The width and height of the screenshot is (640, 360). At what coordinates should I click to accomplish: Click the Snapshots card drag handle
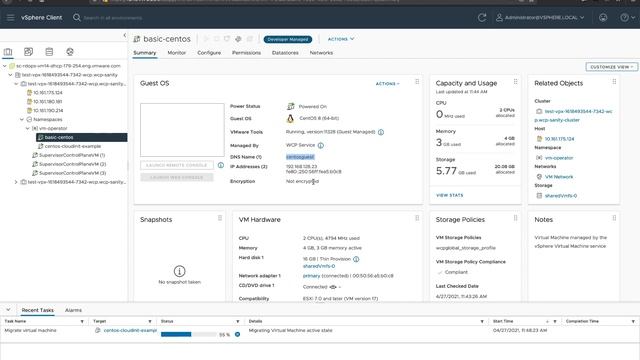tap(220, 218)
